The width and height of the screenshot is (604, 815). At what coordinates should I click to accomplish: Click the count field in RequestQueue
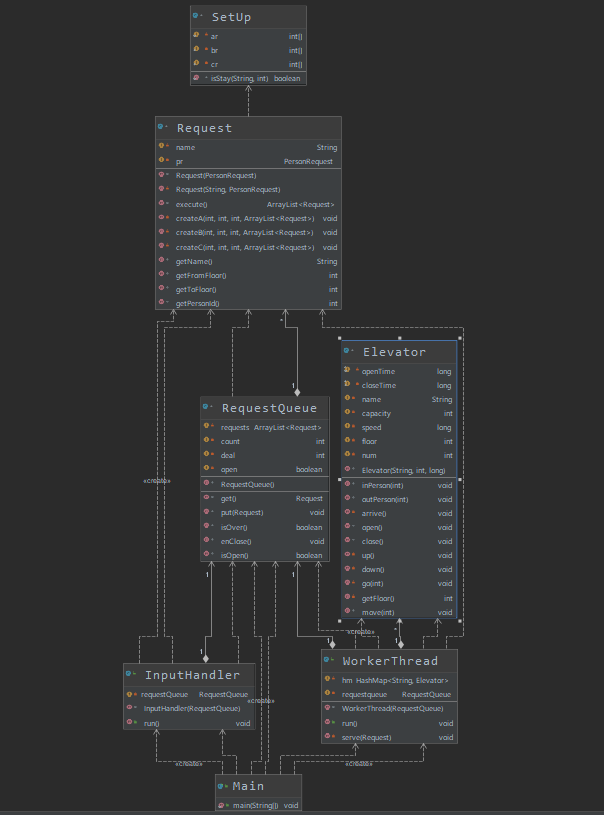click(x=265, y=442)
